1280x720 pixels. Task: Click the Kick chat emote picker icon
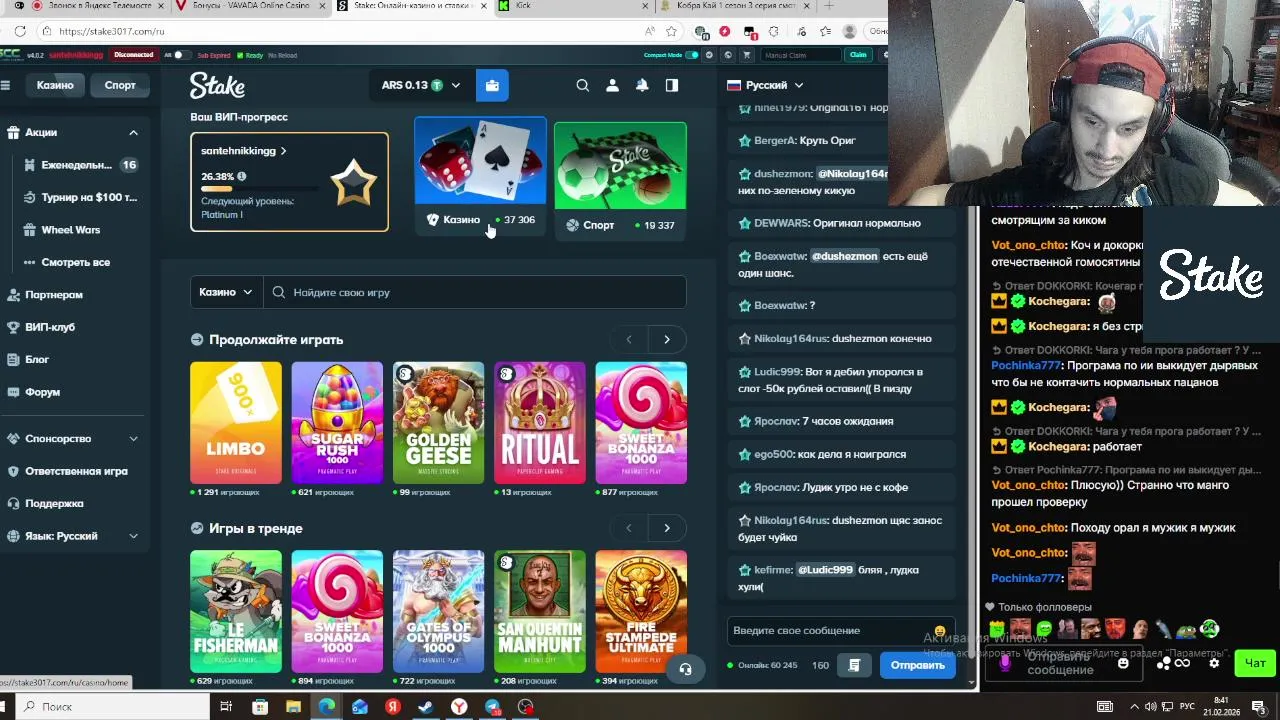pyautogui.click(x=1123, y=663)
